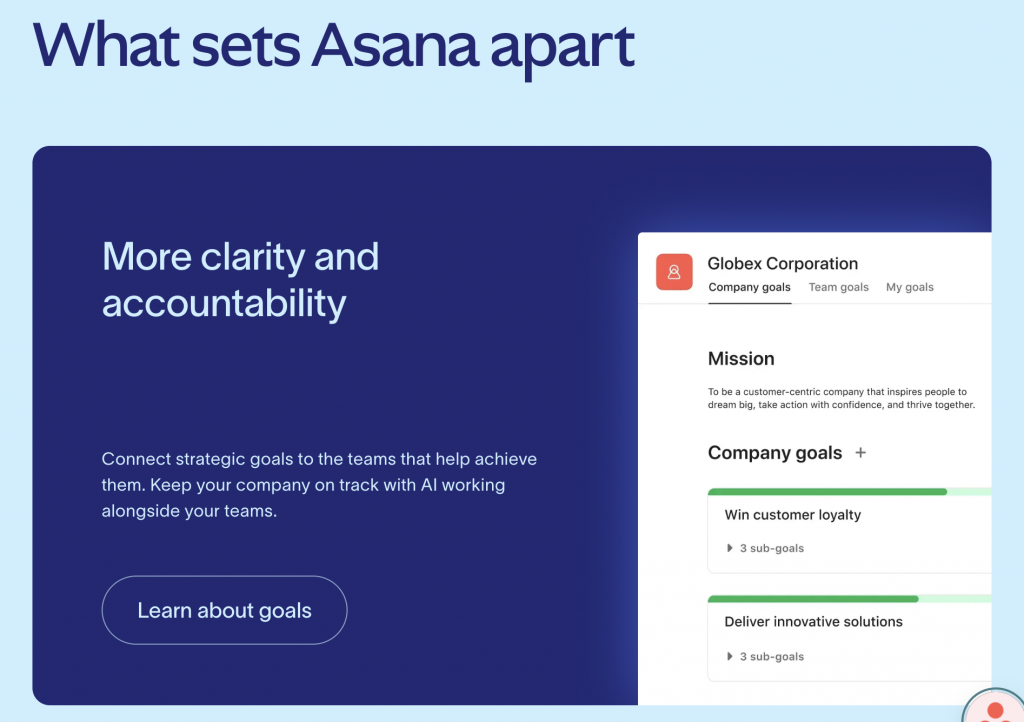The image size is (1024, 722).
Task: Open the Win customer loyalty goal
Action: [x=792, y=514]
